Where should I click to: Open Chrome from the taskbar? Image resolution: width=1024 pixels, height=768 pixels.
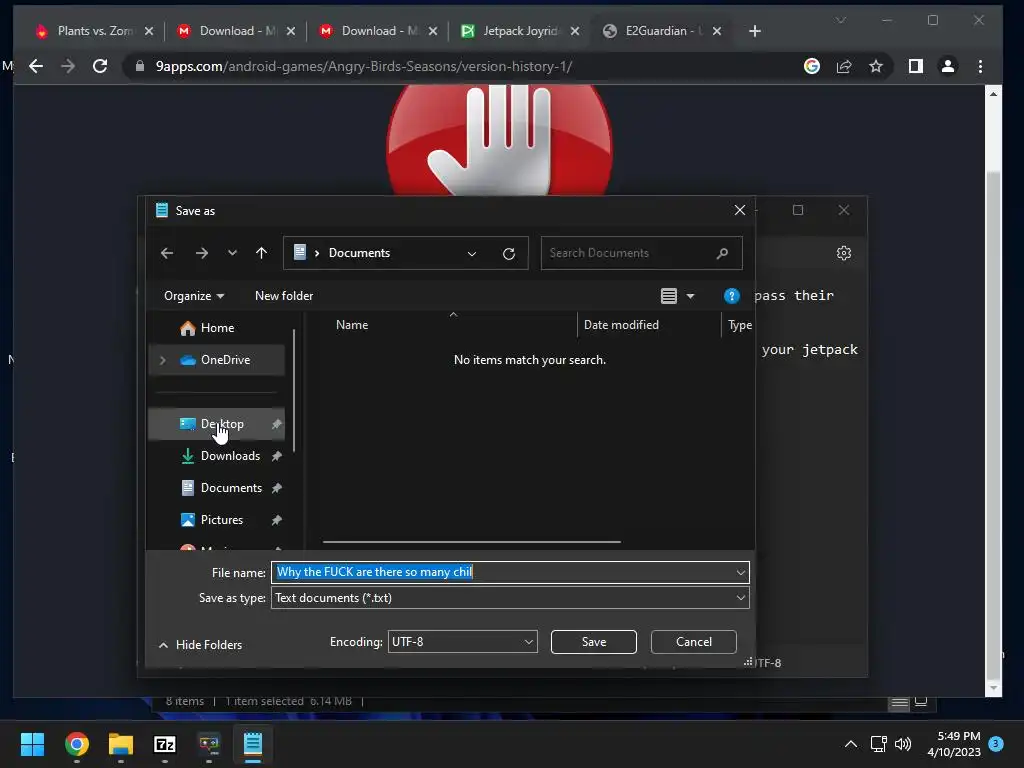(76, 744)
